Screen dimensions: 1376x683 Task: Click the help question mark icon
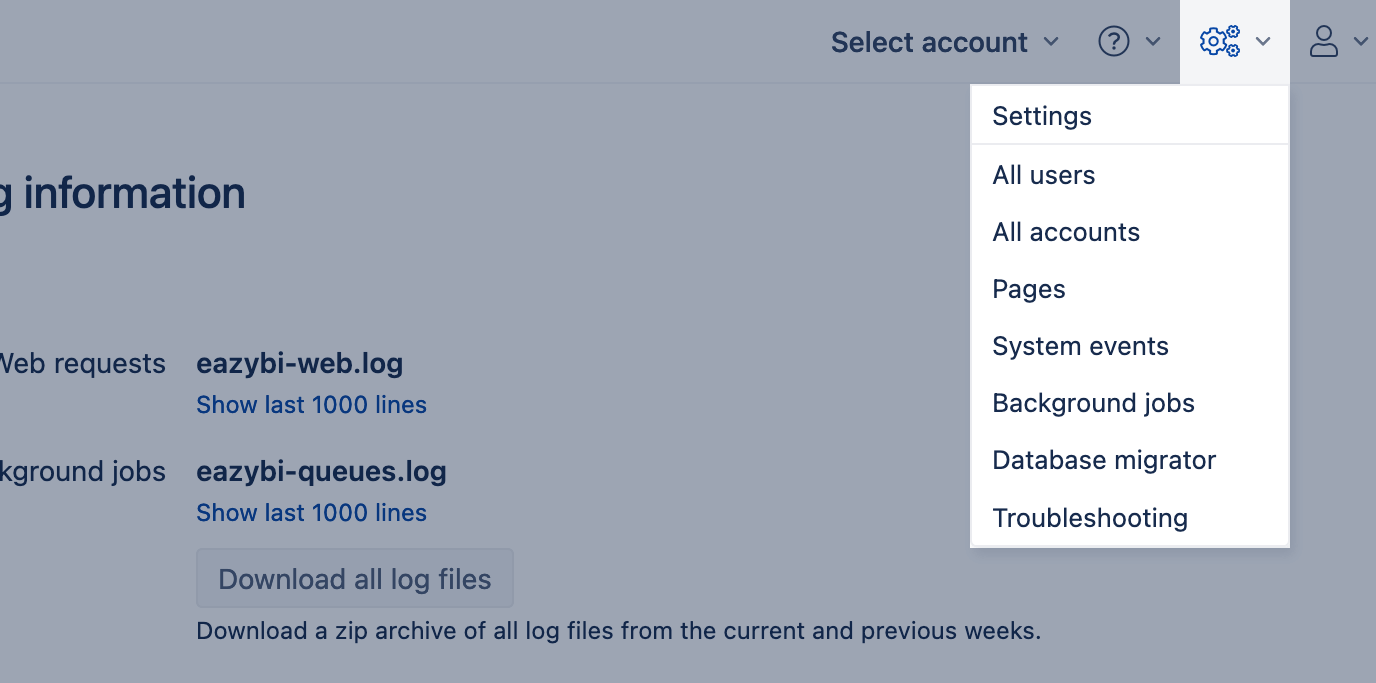[x=1114, y=42]
